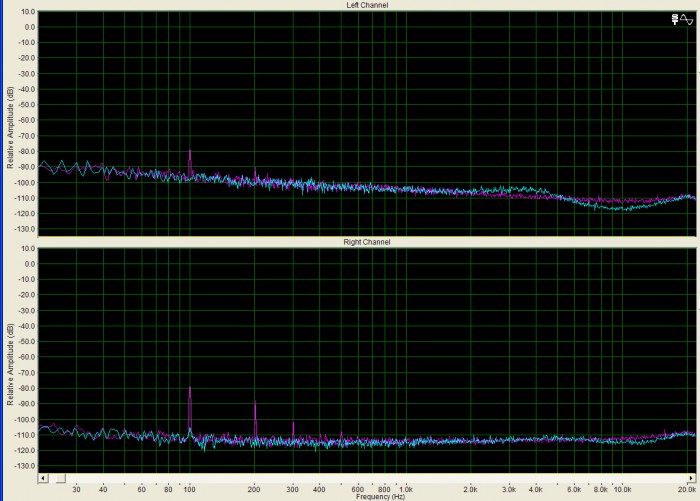Click the 20.0k frequency axis tick label
The width and height of the screenshot is (700, 501).
tap(687, 489)
